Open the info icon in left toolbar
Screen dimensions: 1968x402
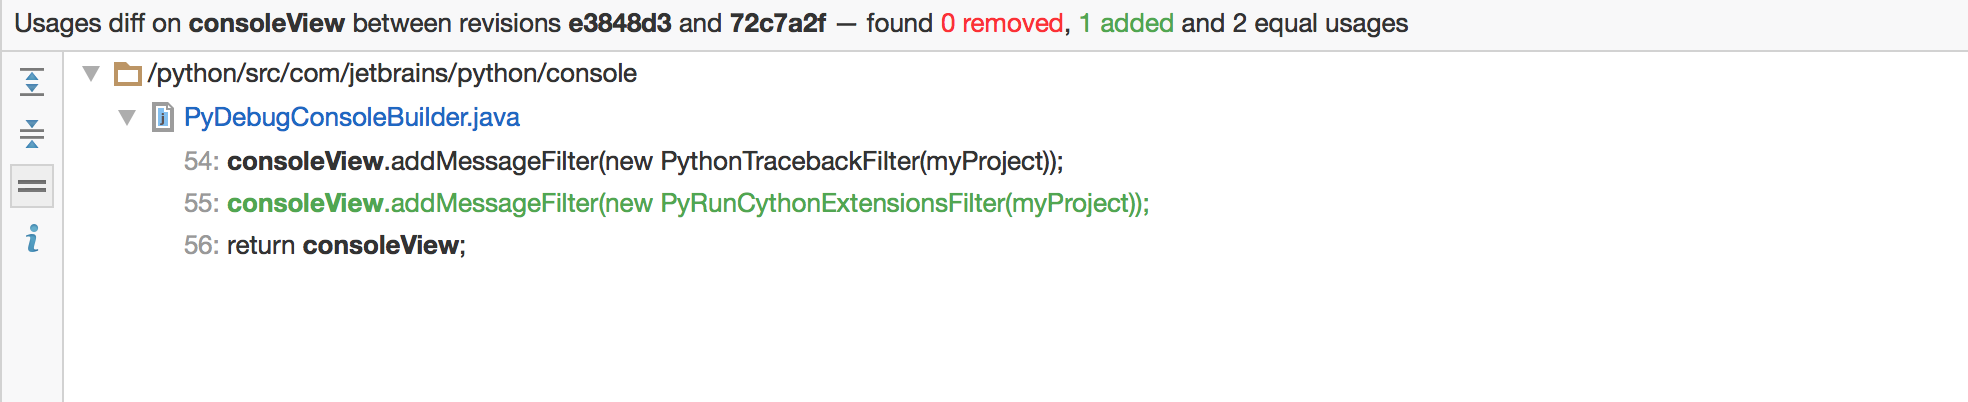(32, 238)
